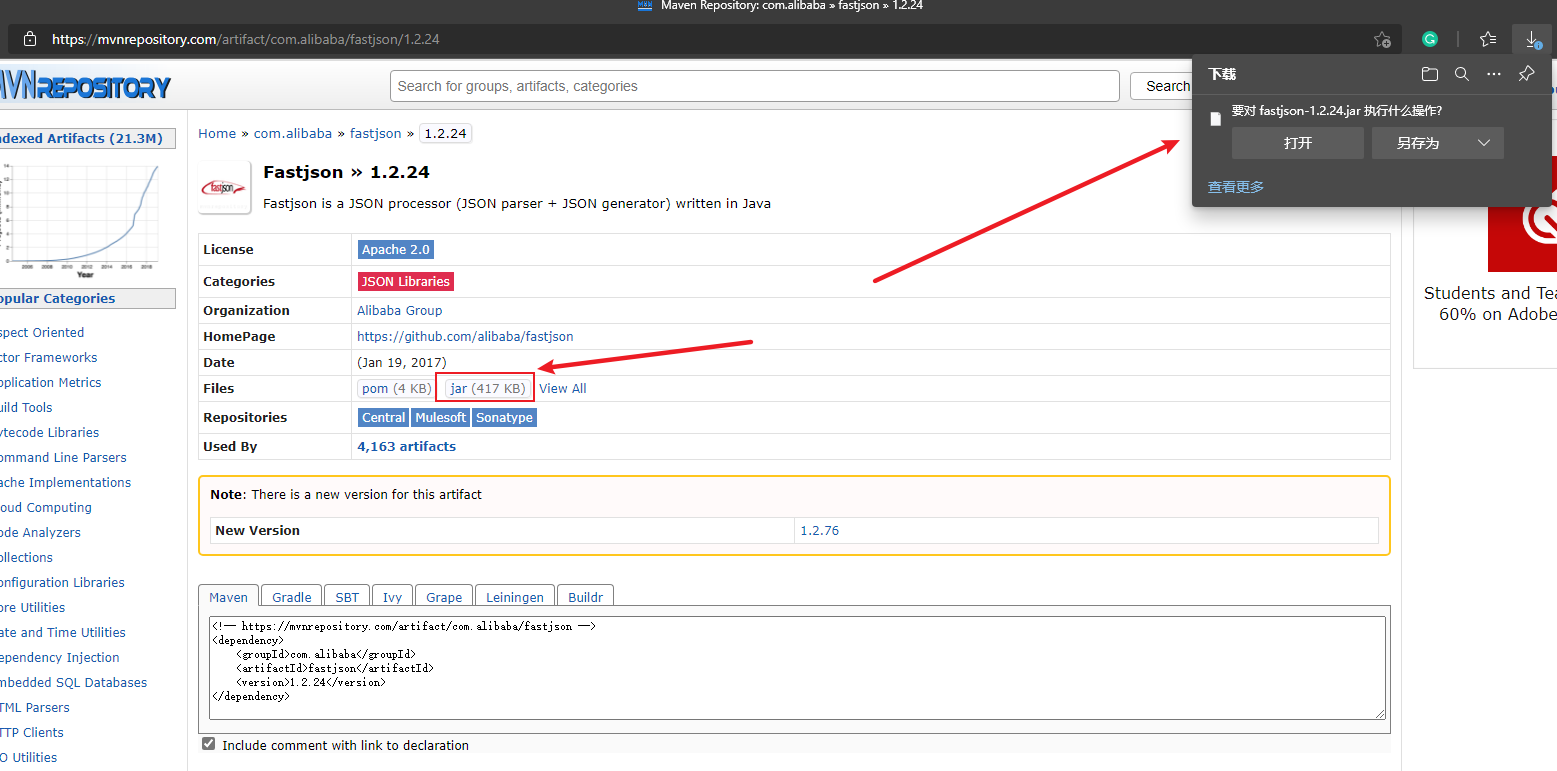Open Dependency Injection category
The height and width of the screenshot is (771, 1557).
59,658
